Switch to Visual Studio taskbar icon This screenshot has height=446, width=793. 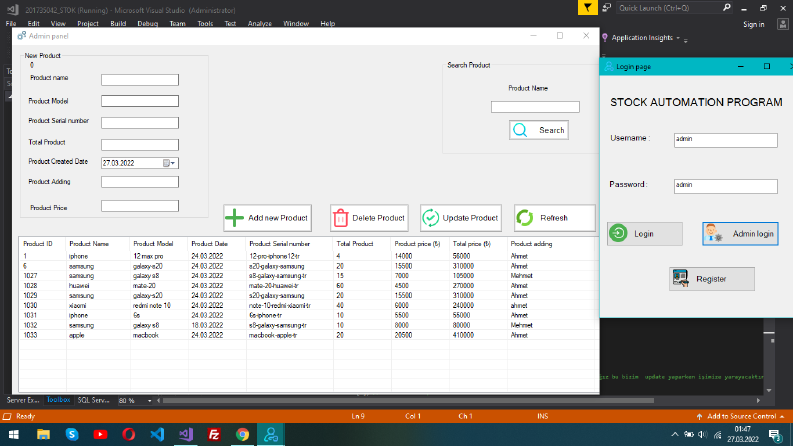pyautogui.click(x=186, y=434)
